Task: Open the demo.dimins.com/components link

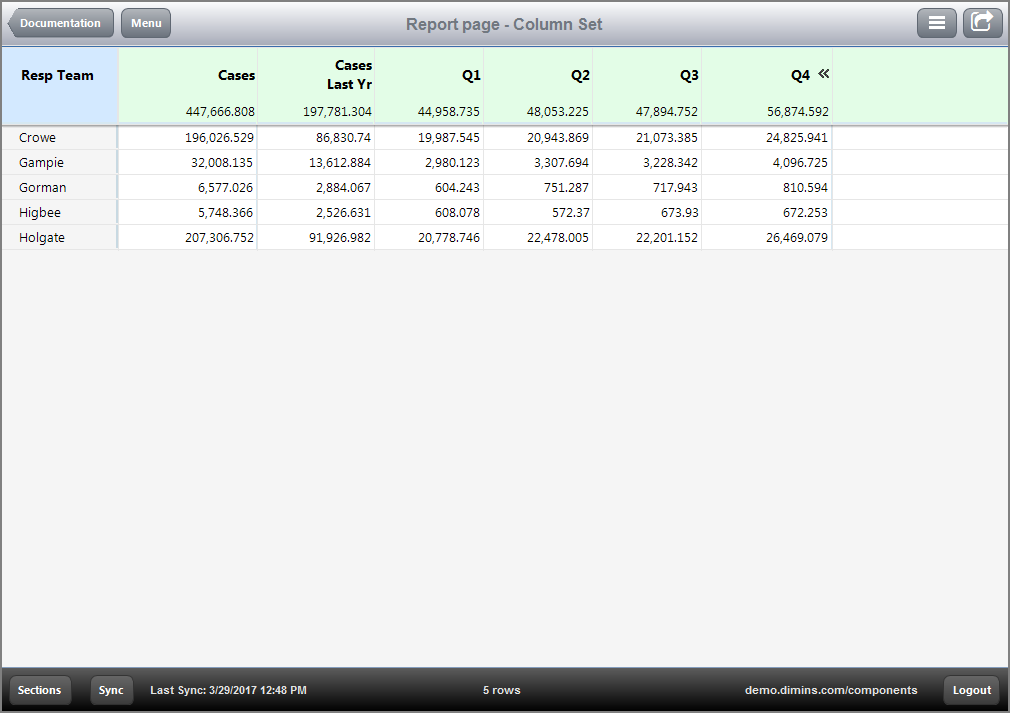Action: pyautogui.click(x=831, y=690)
